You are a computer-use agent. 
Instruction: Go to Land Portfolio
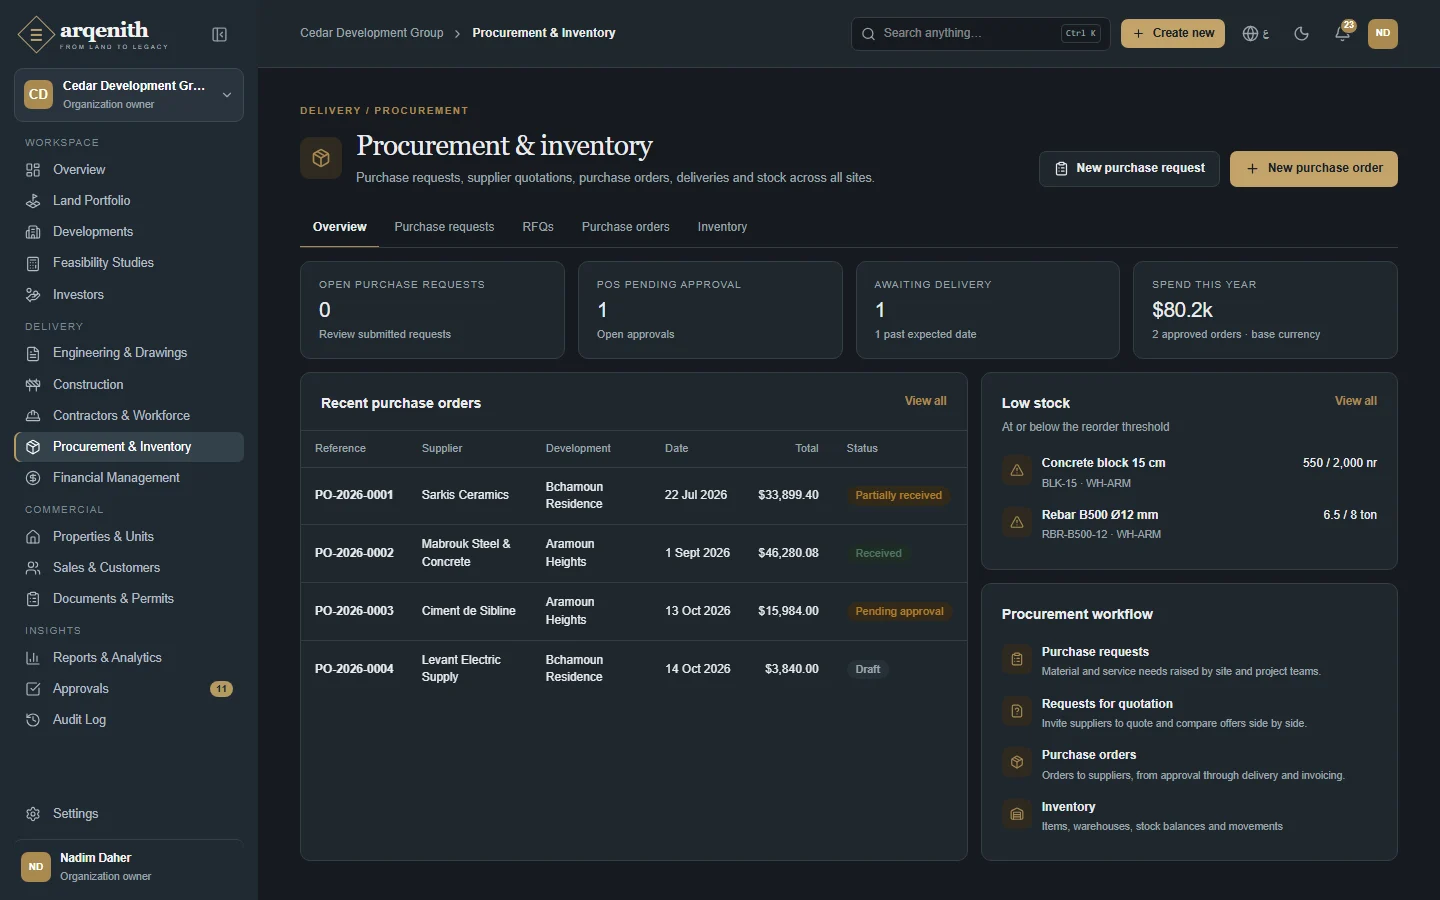coord(129,201)
